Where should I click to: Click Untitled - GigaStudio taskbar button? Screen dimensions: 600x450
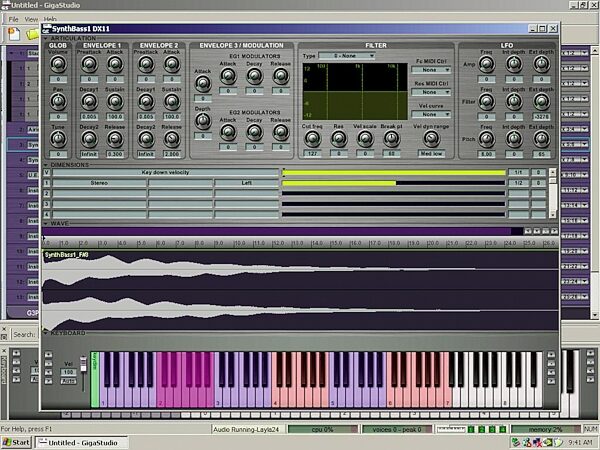[82, 443]
